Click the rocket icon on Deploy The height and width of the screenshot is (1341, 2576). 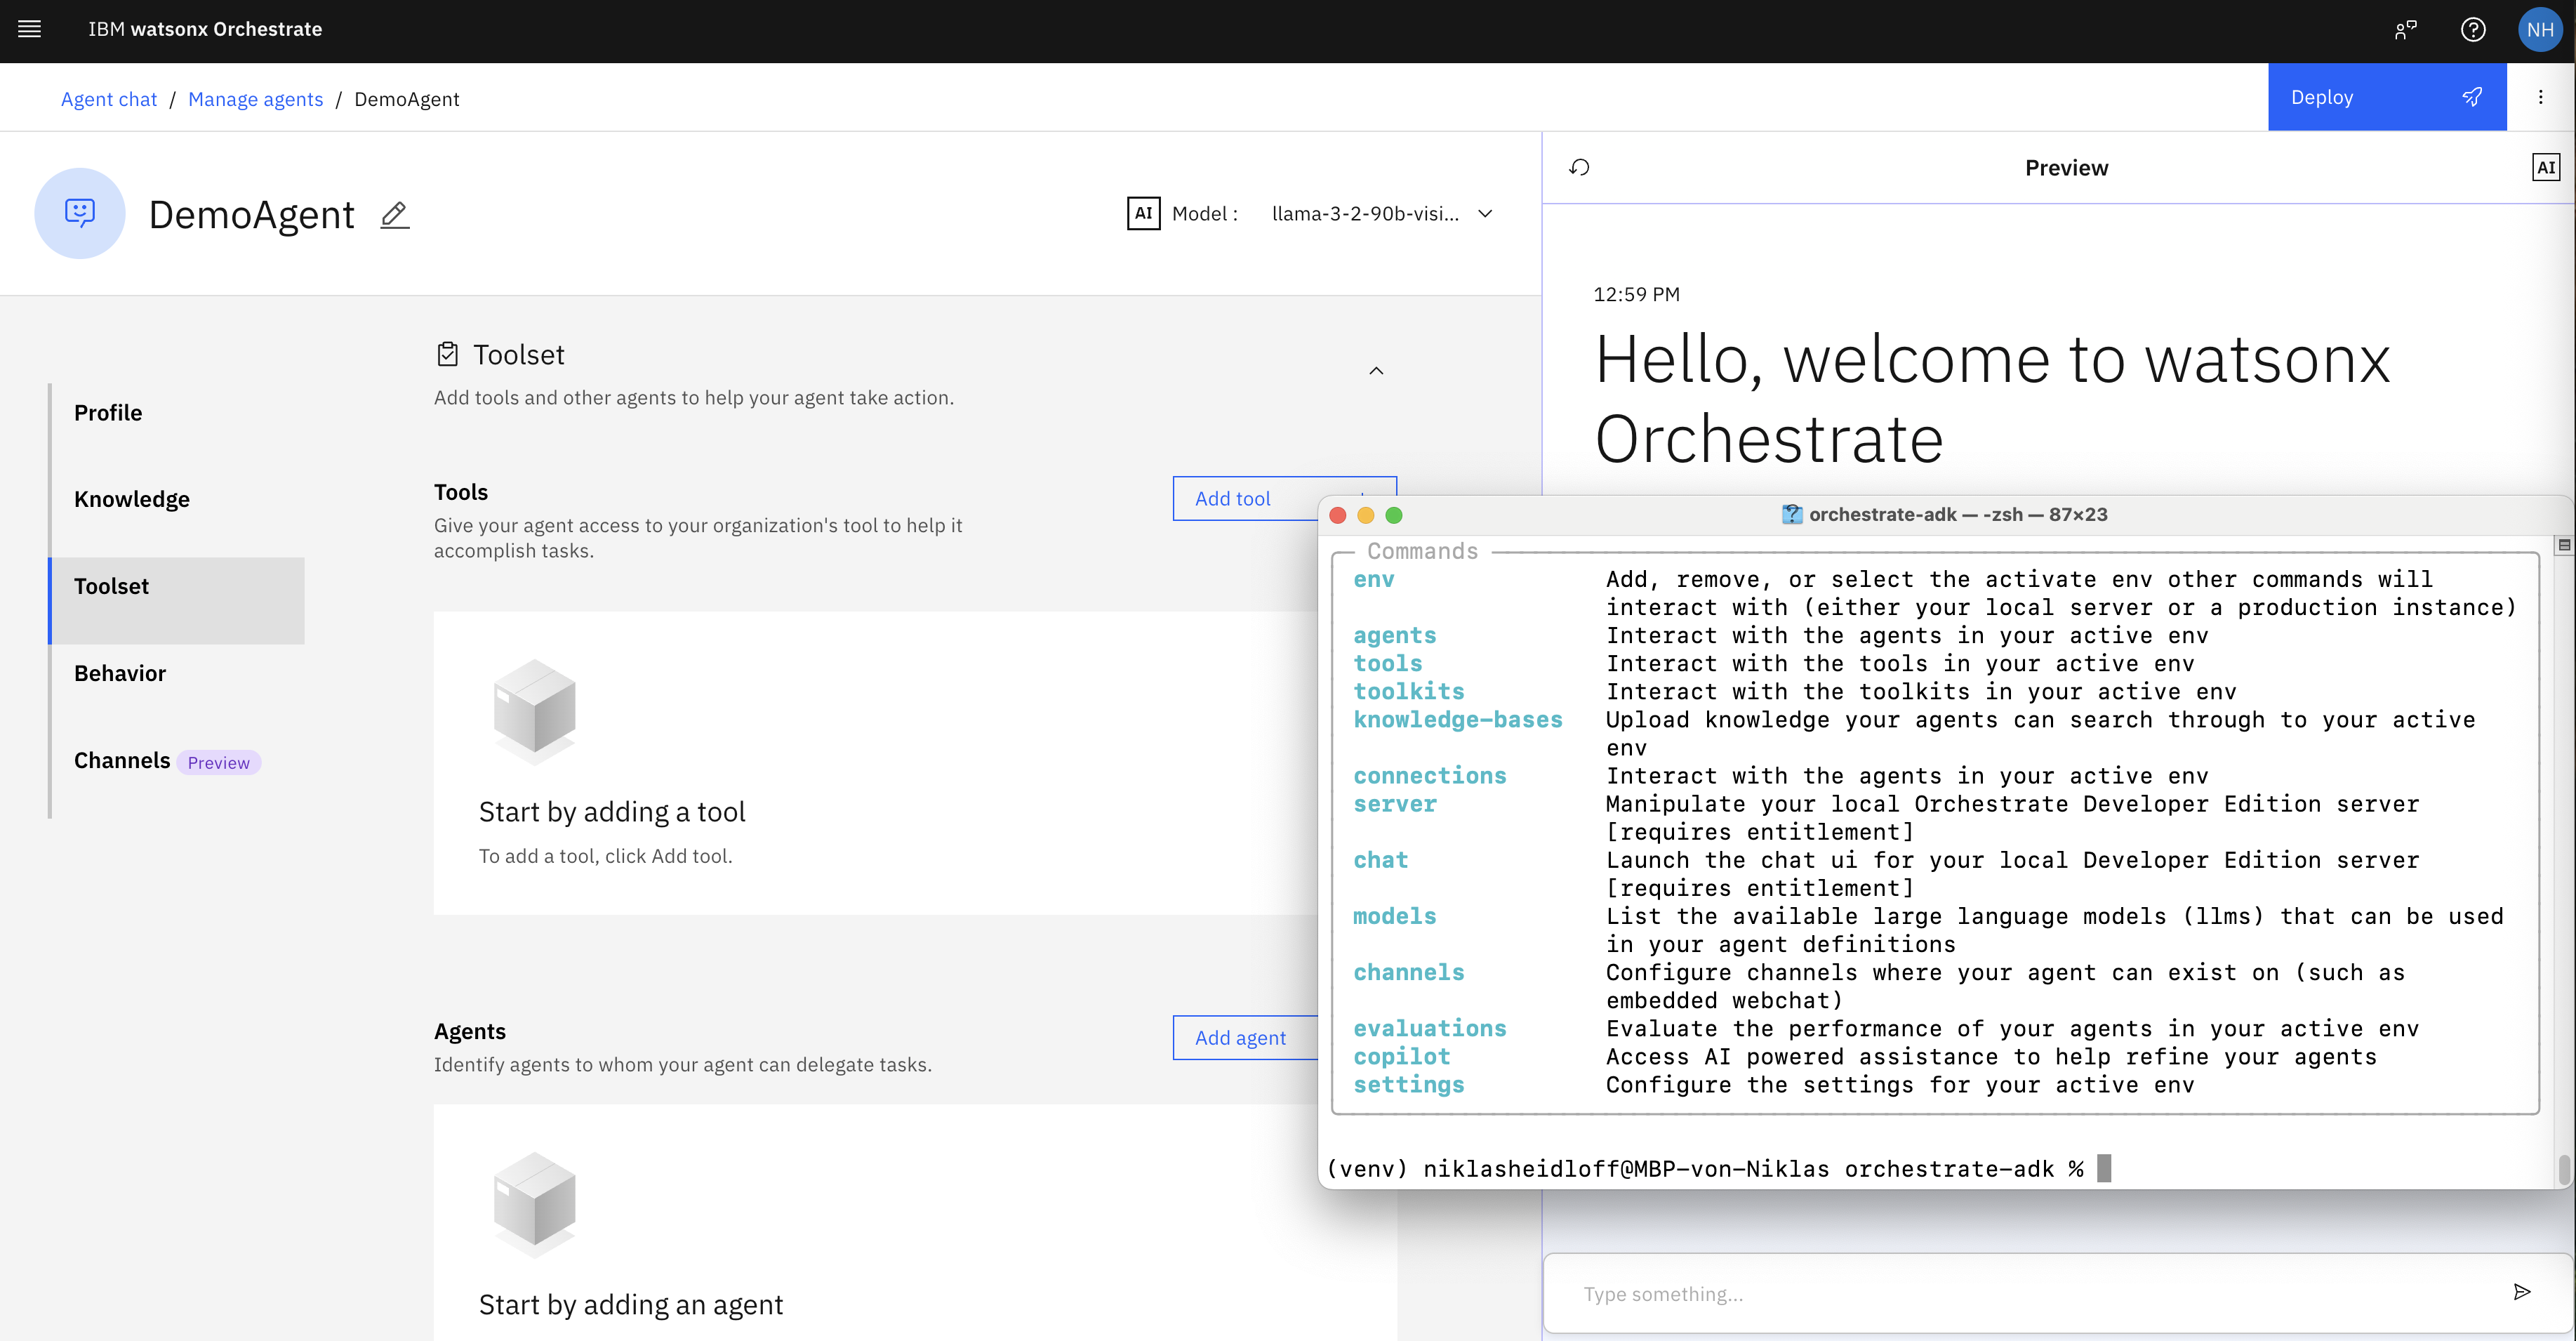2472,97
